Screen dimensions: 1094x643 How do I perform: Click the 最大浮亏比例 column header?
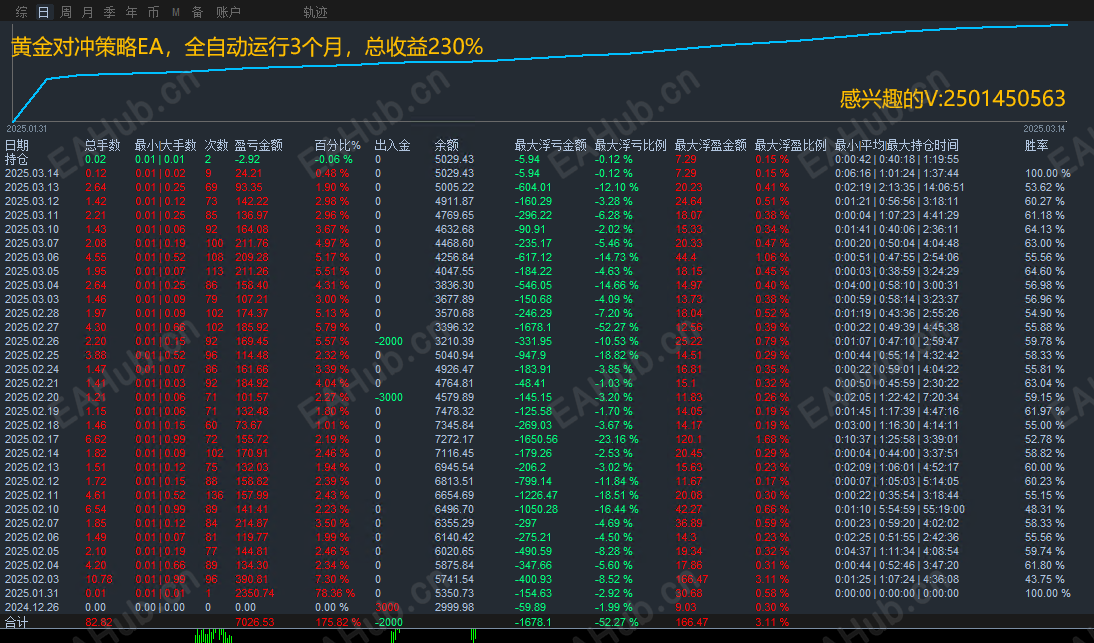click(631, 145)
